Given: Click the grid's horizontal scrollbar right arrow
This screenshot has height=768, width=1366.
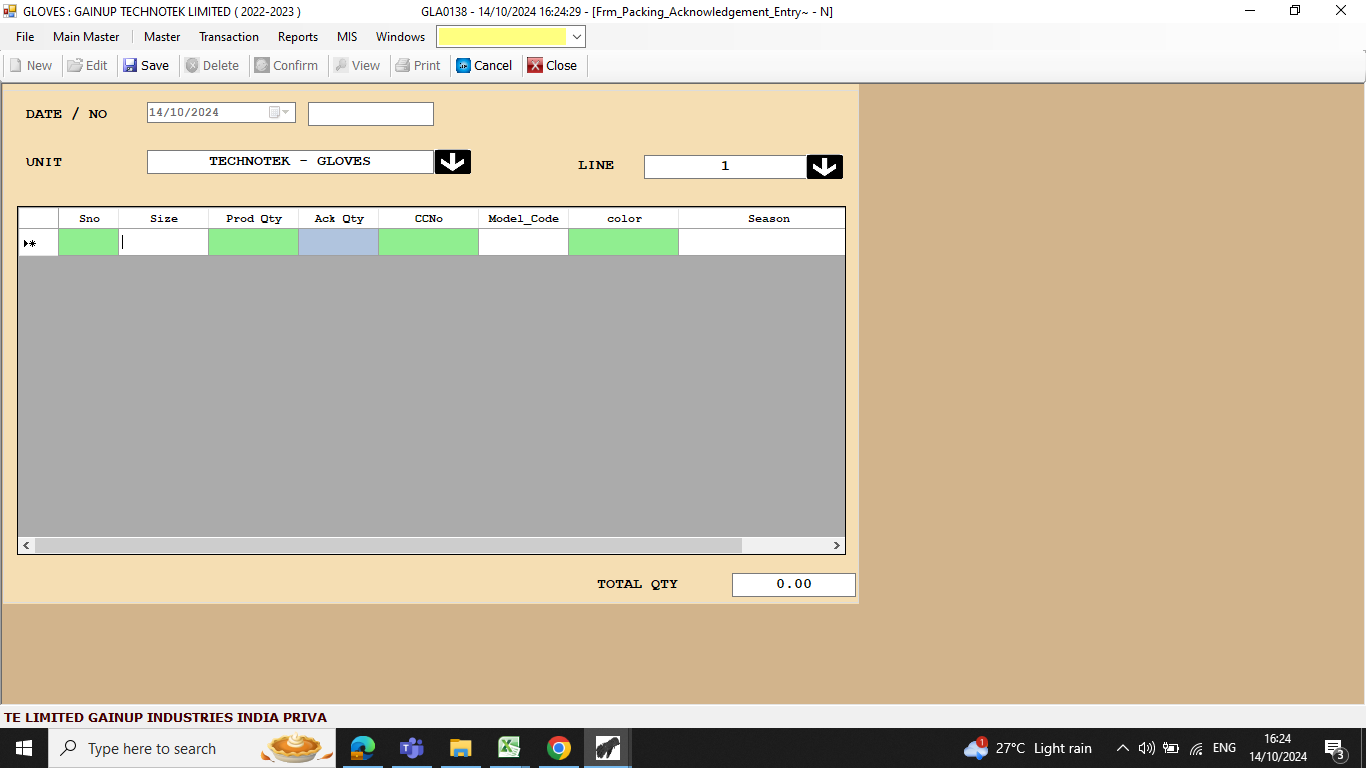Looking at the screenshot, I should coord(837,546).
